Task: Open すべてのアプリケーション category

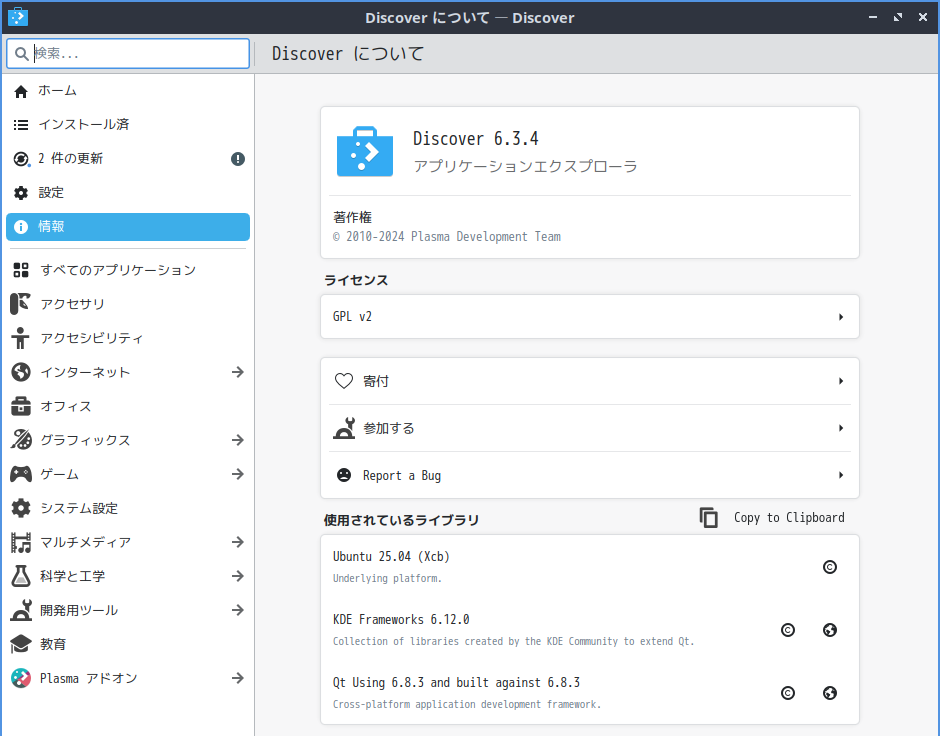Action: [x=128, y=270]
